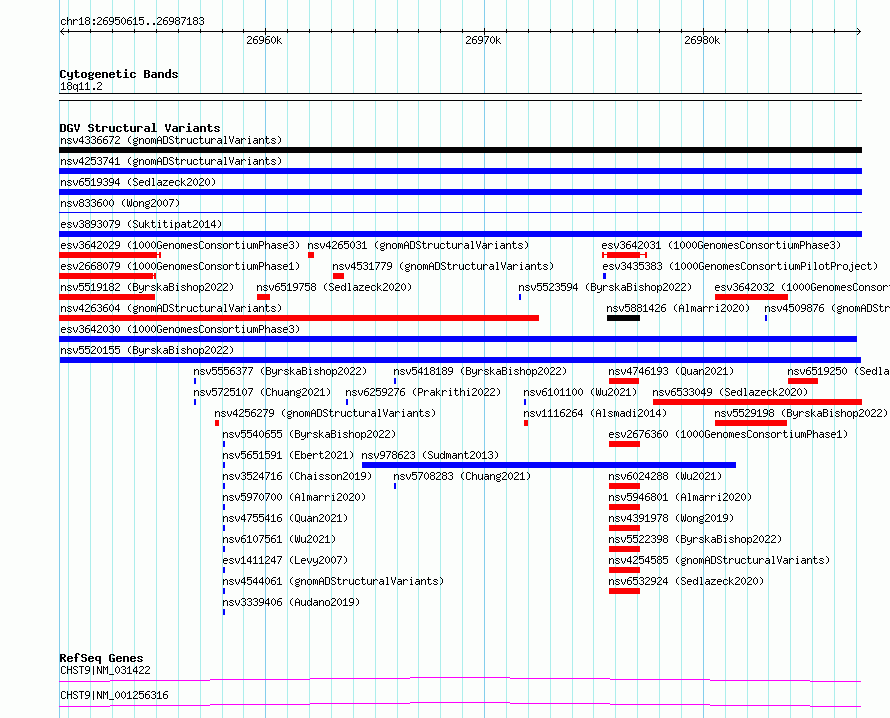890x718 pixels.
Task: Click nsv6024288 (Wu2021) label
Action: tap(665, 476)
